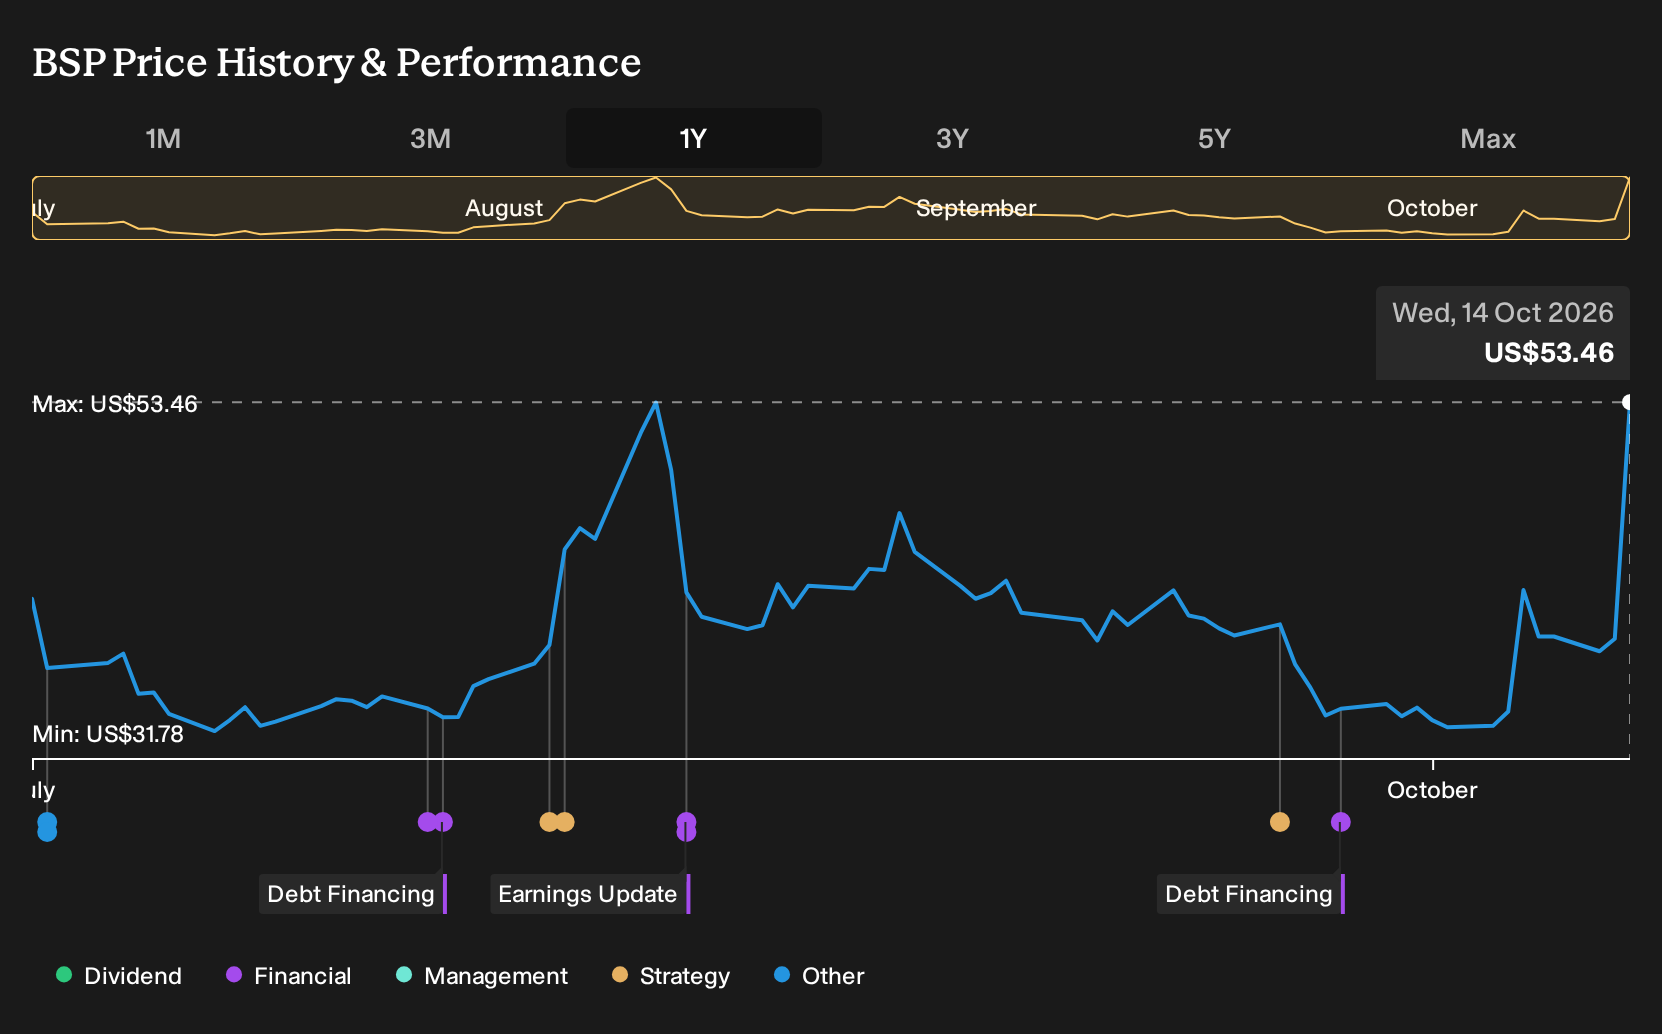Open the Earnings Update event label
1662x1034 pixels.
[588, 894]
